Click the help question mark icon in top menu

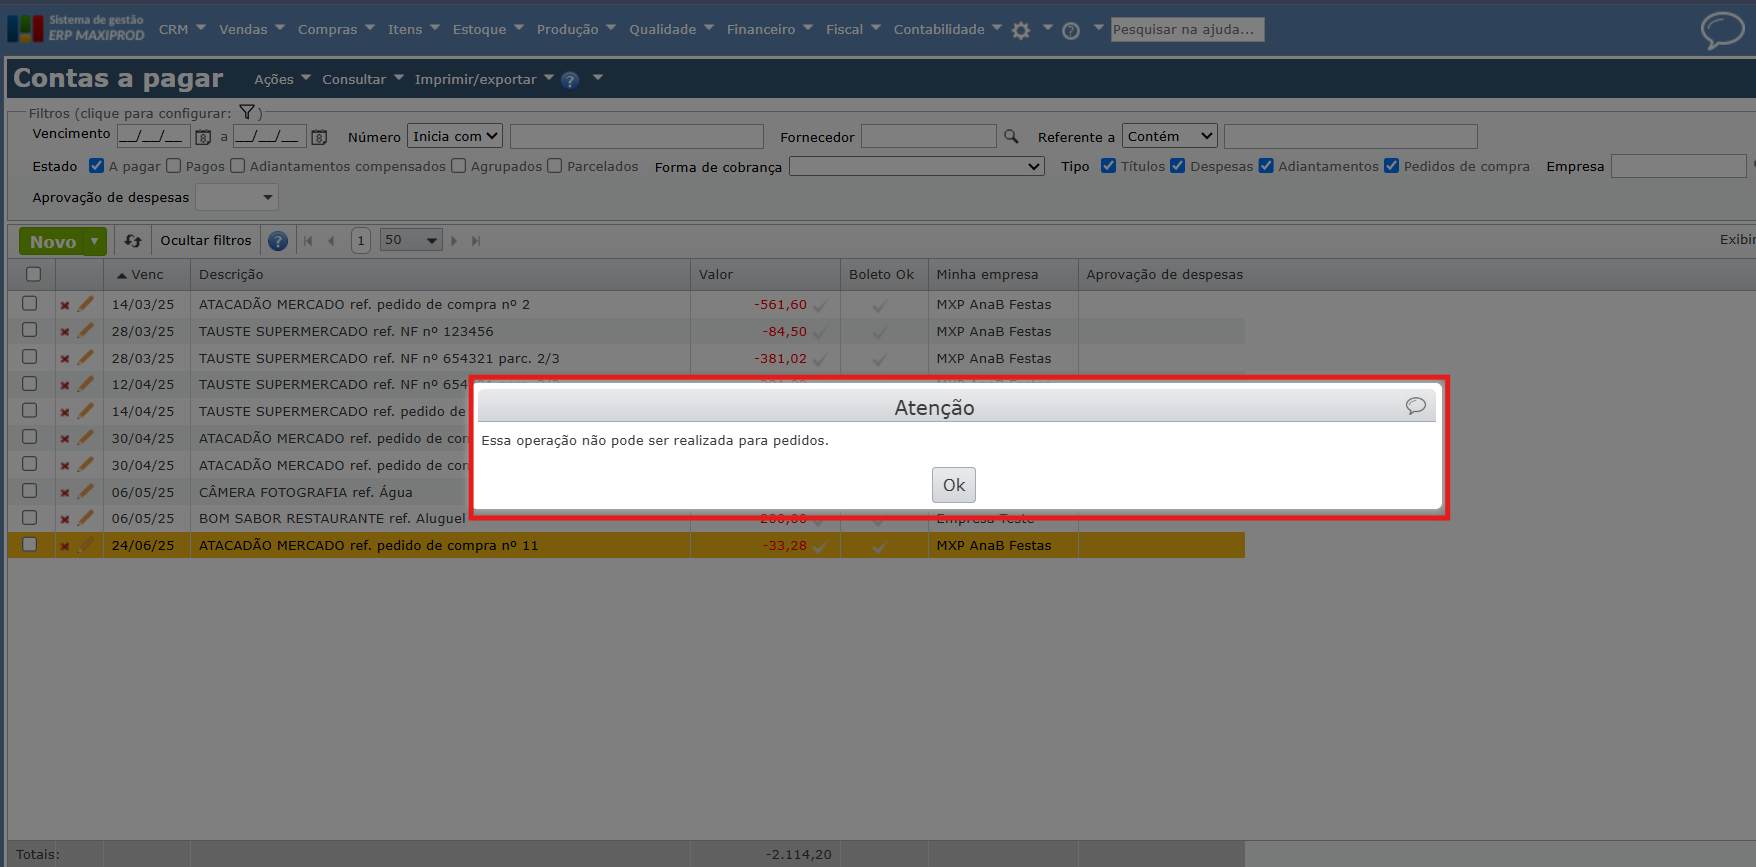pos(1071,30)
